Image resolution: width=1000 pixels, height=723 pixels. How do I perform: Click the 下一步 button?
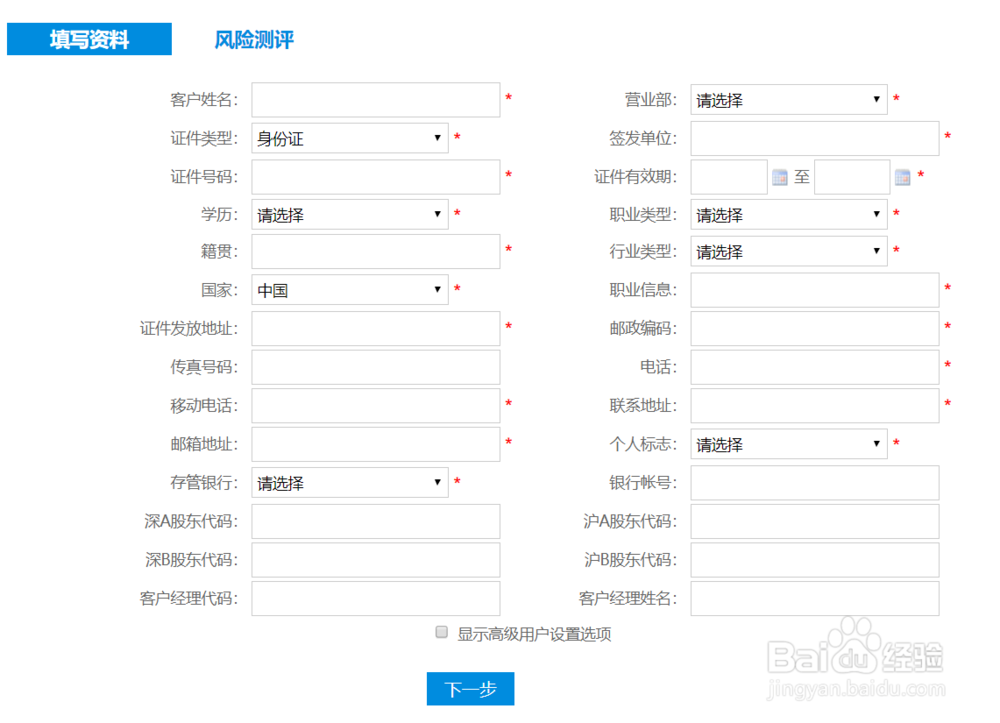coord(469,689)
